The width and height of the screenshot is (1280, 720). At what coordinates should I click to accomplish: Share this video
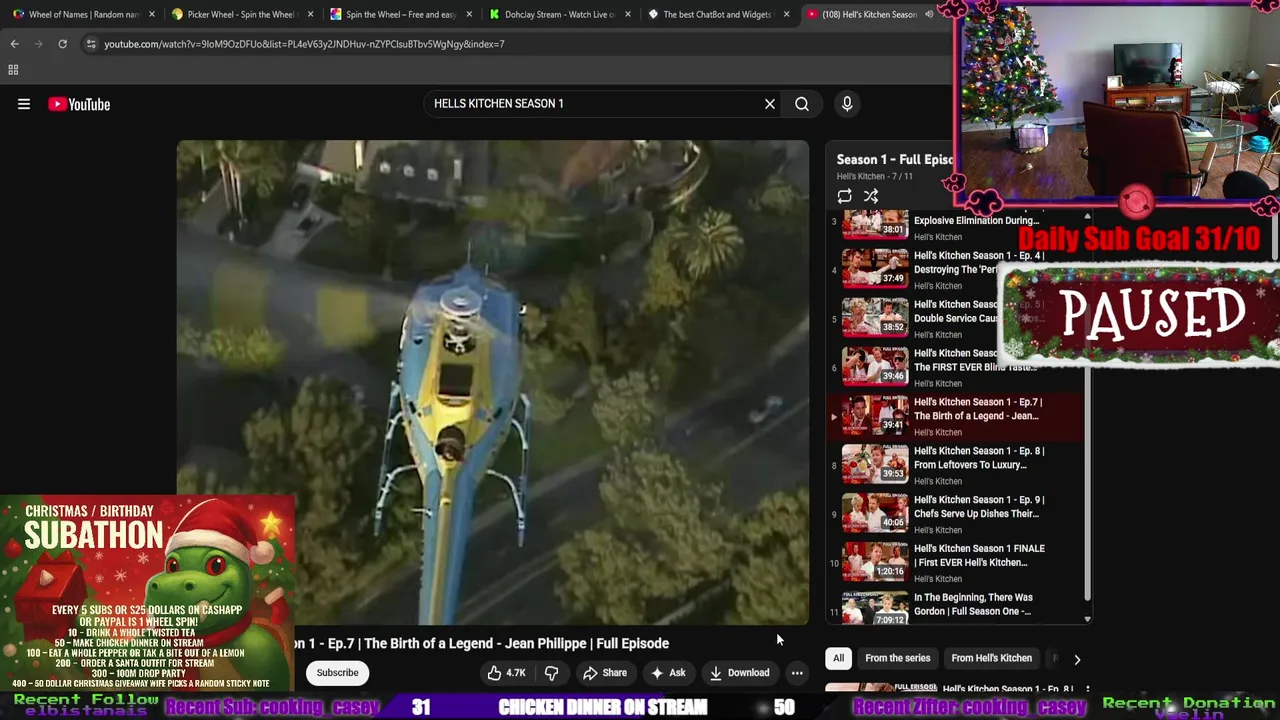(604, 673)
